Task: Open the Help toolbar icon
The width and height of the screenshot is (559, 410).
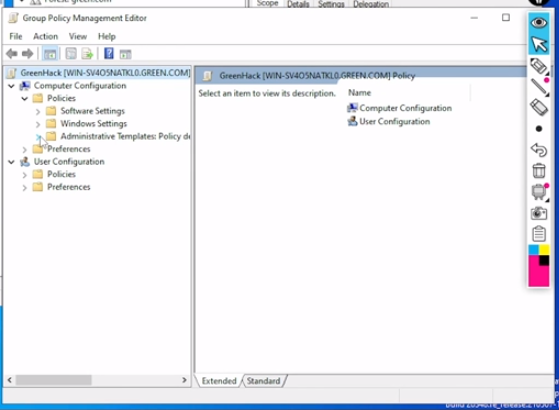Action: coord(109,54)
